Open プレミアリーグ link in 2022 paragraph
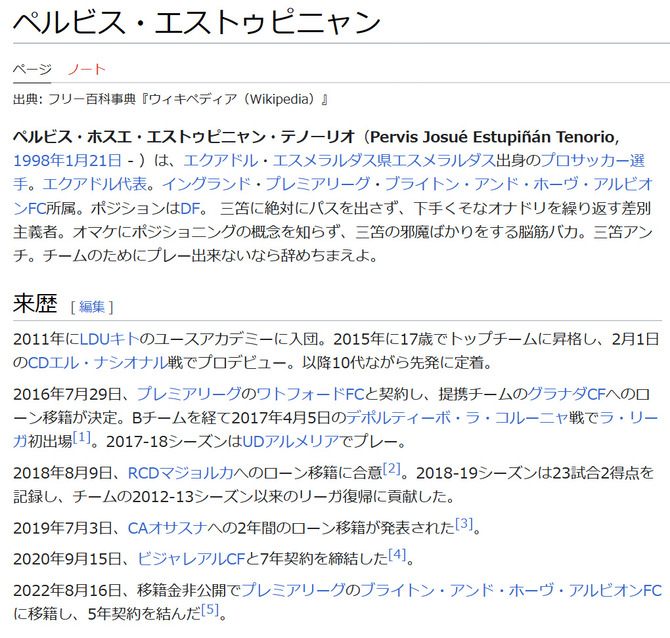 point(293,590)
